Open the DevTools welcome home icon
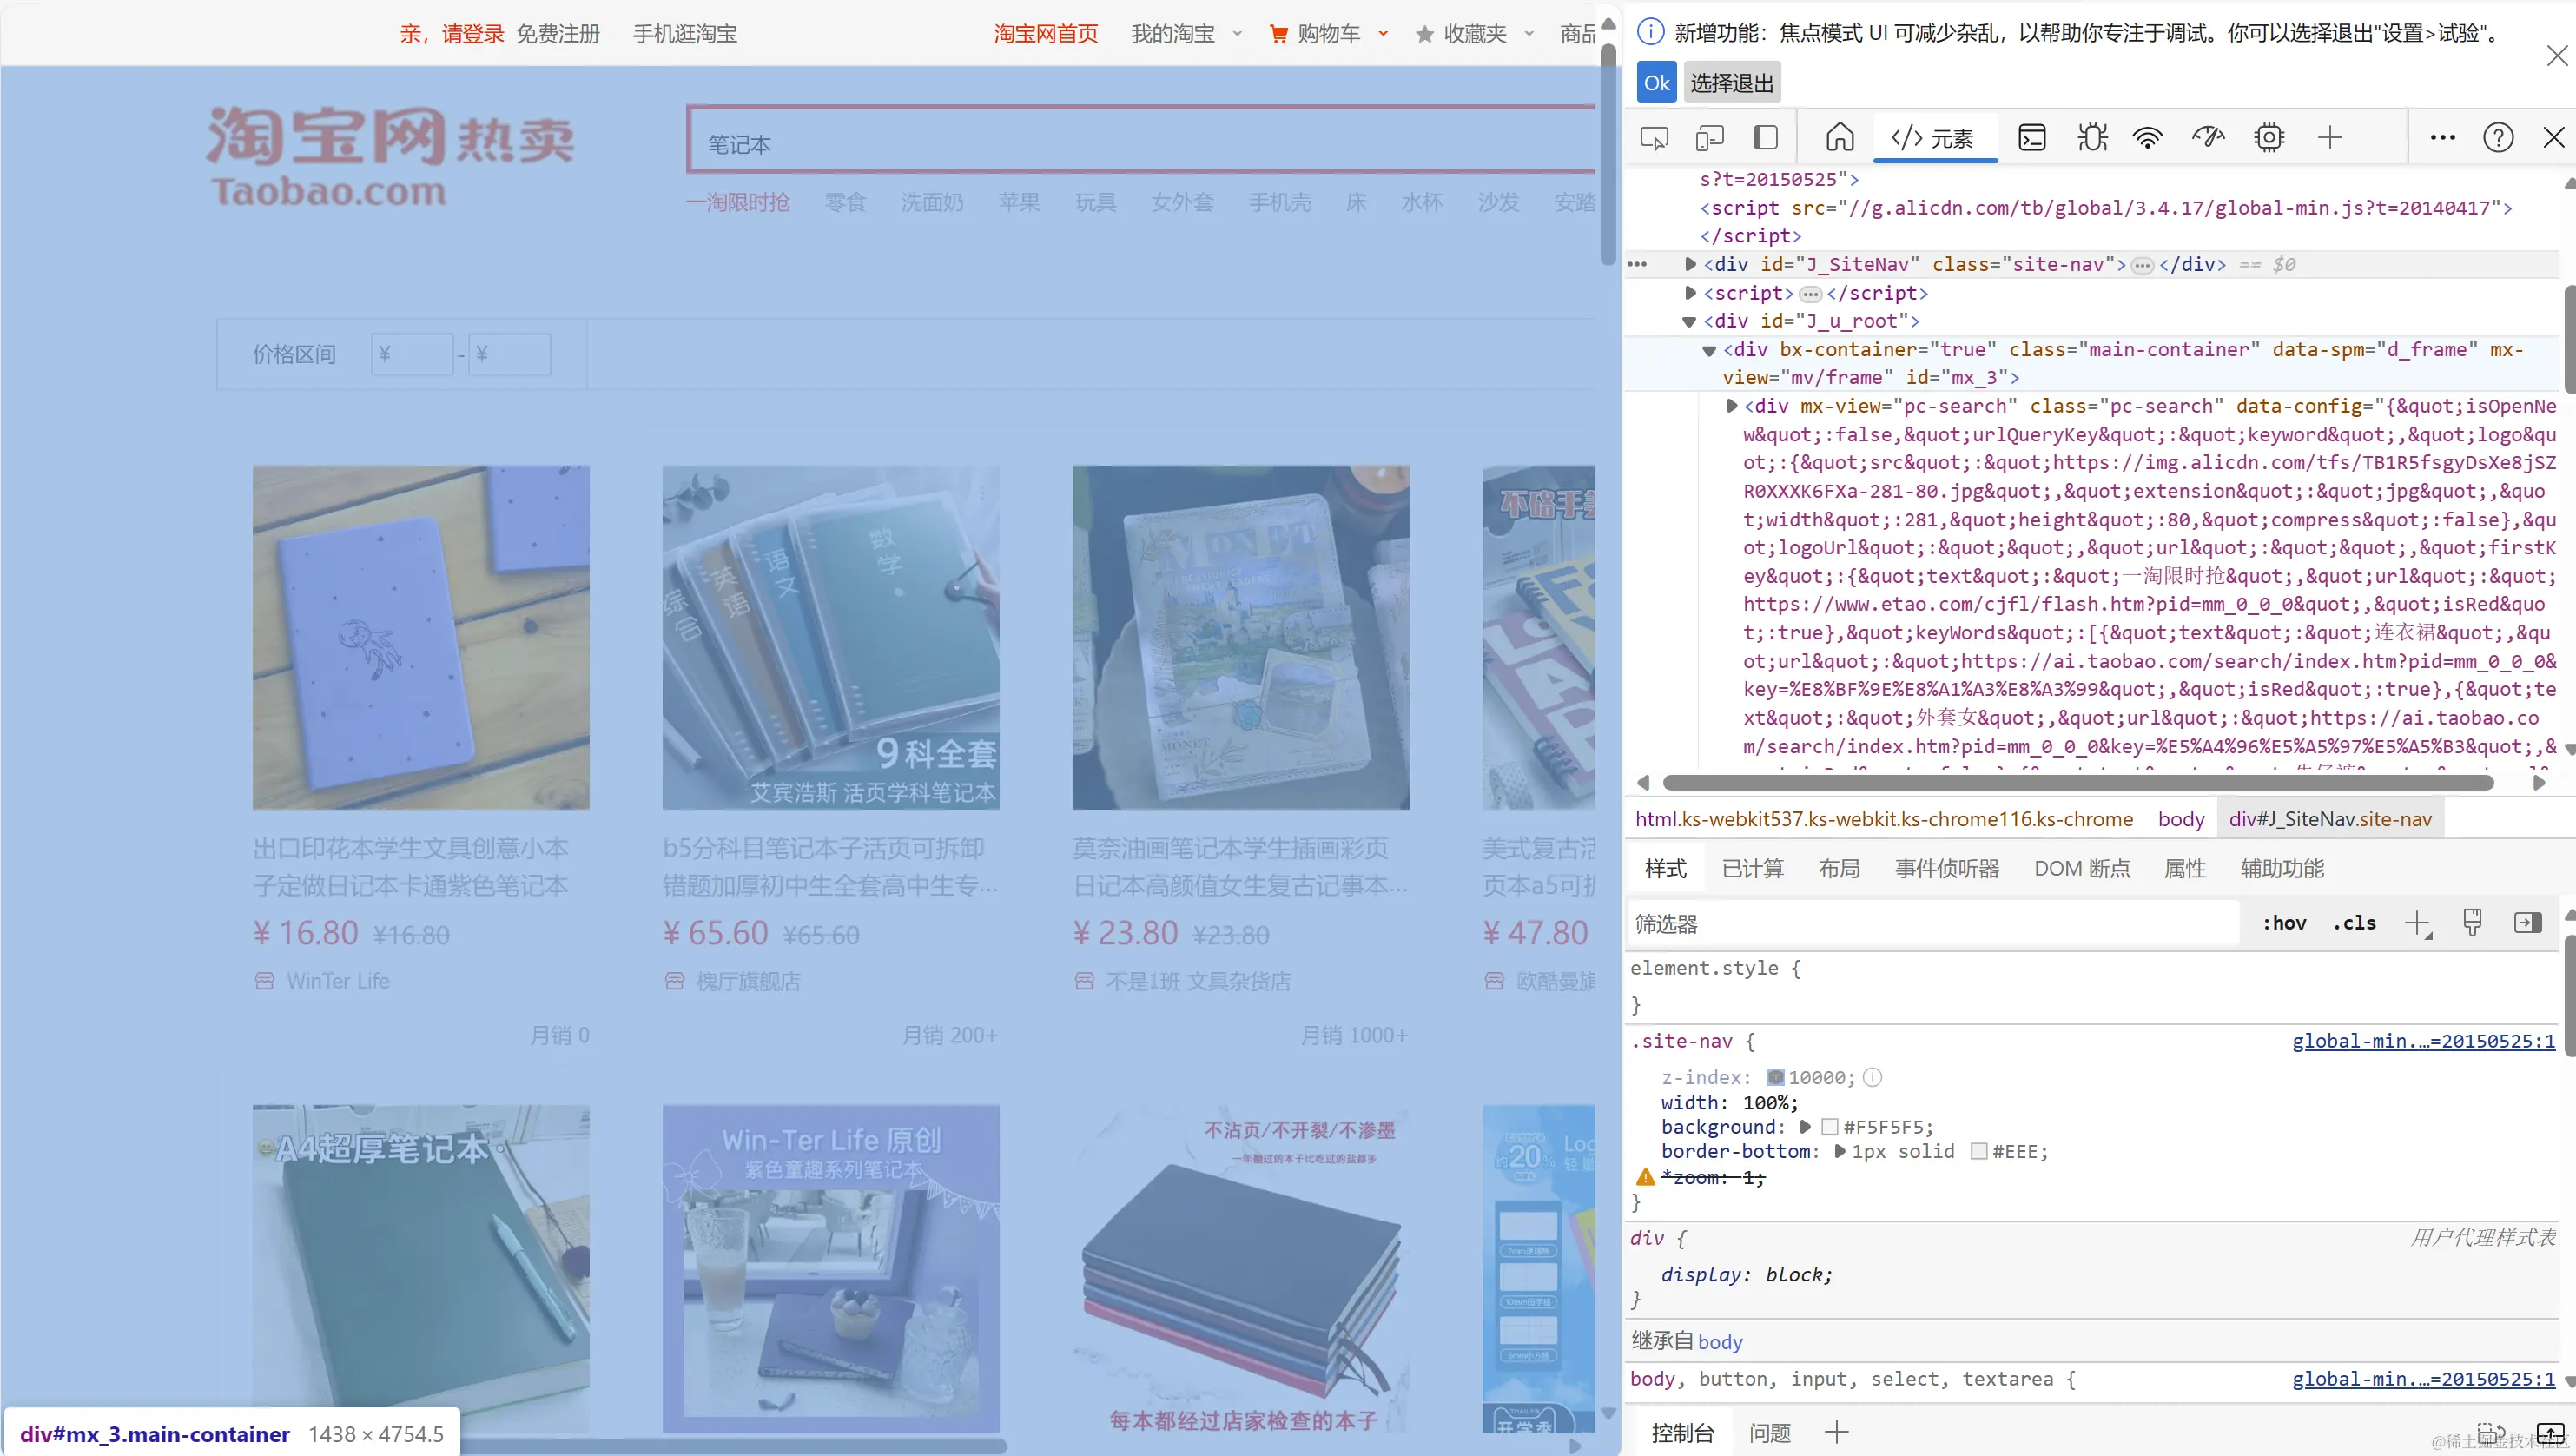The height and width of the screenshot is (1456, 2576). click(x=1840, y=138)
